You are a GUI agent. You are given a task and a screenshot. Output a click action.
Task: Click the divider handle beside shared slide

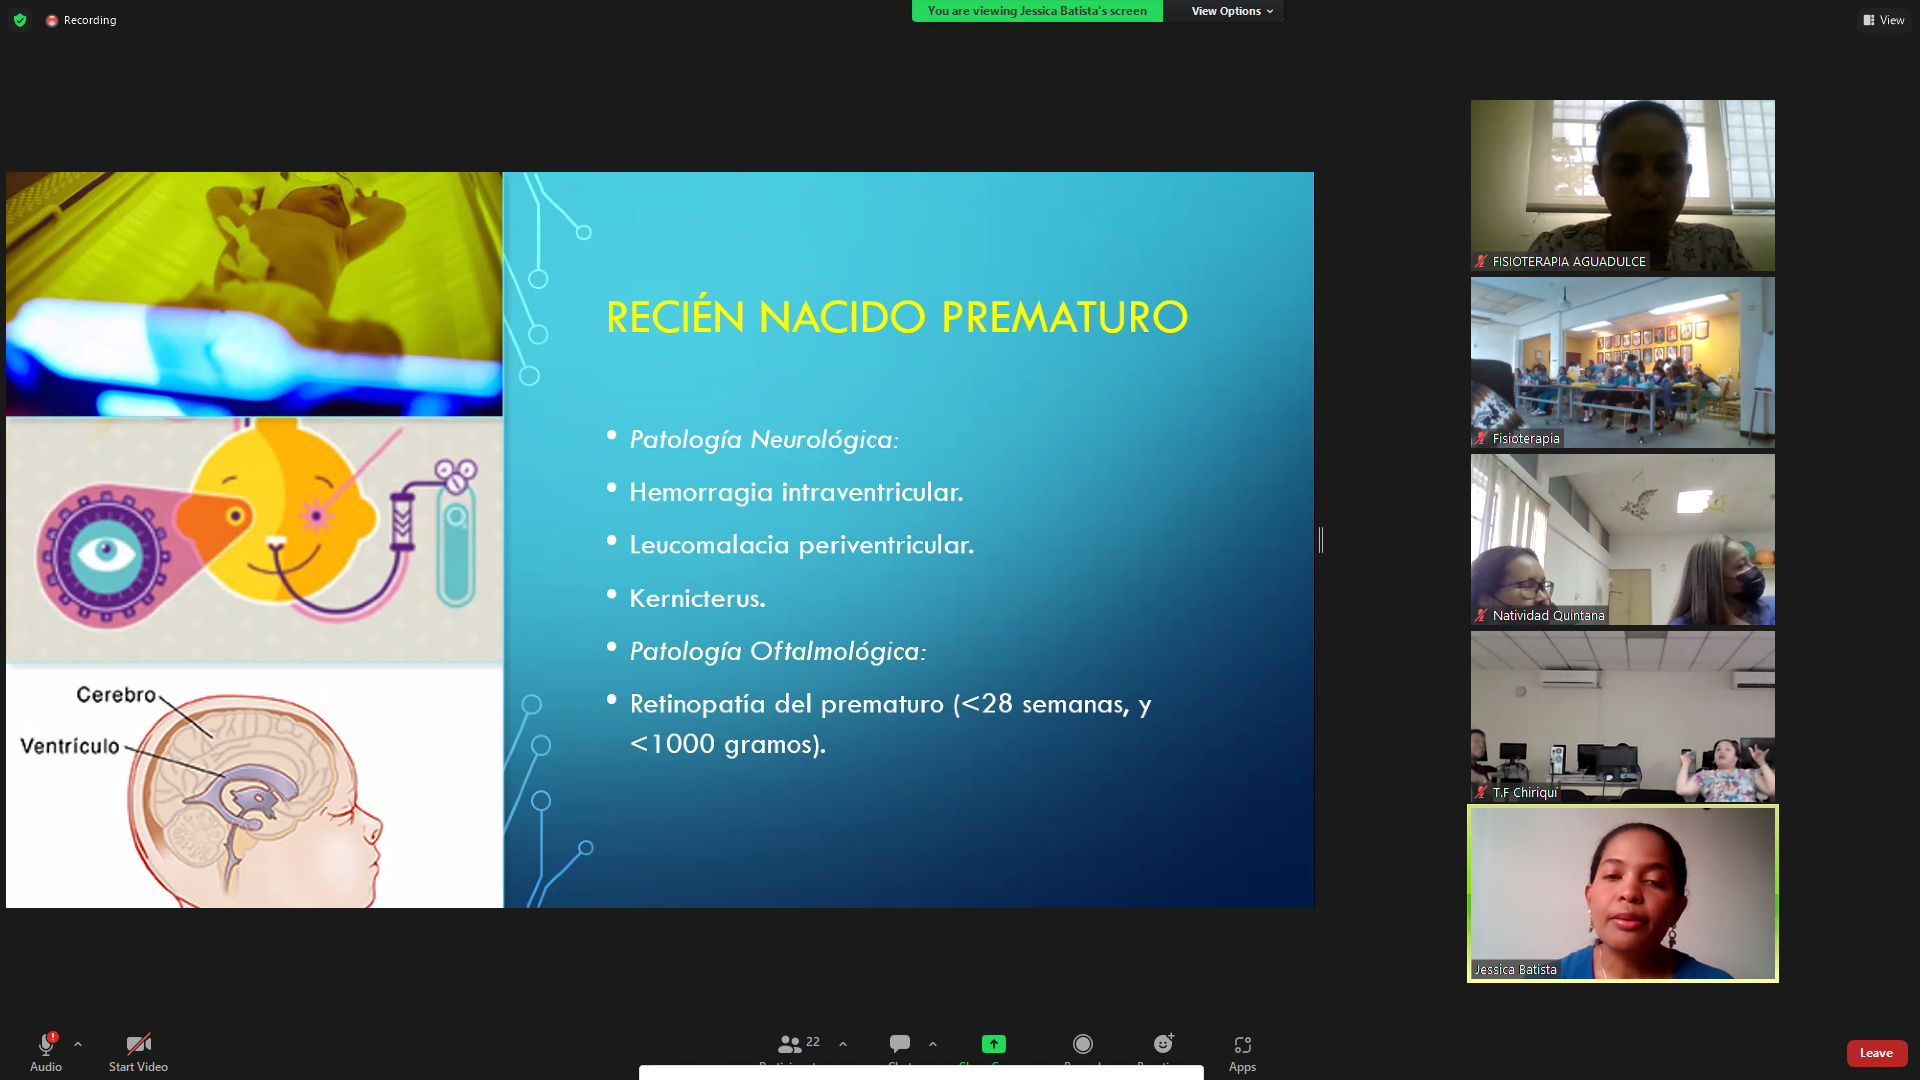(x=1321, y=540)
